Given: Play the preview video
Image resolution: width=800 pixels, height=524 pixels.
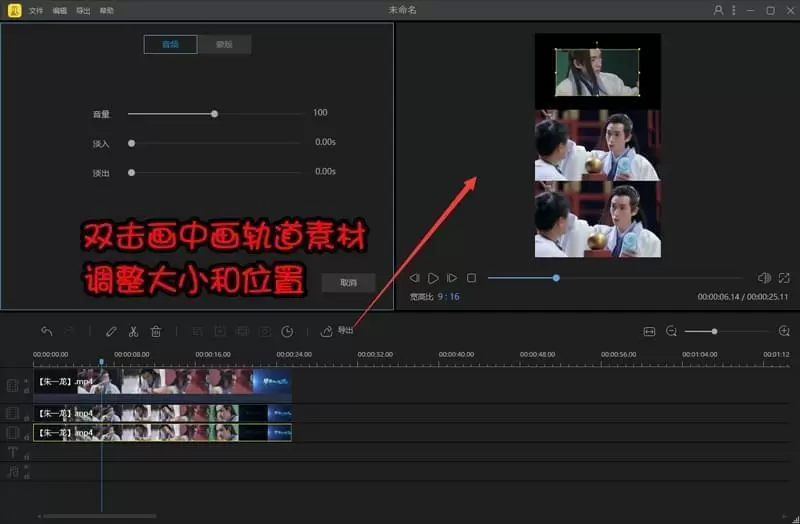Looking at the screenshot, I should coord(433,278).
